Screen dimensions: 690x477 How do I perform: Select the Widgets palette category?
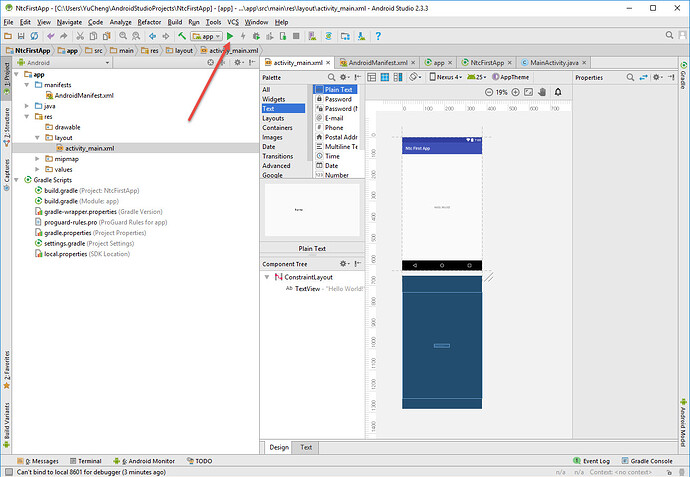click(274, 99)
